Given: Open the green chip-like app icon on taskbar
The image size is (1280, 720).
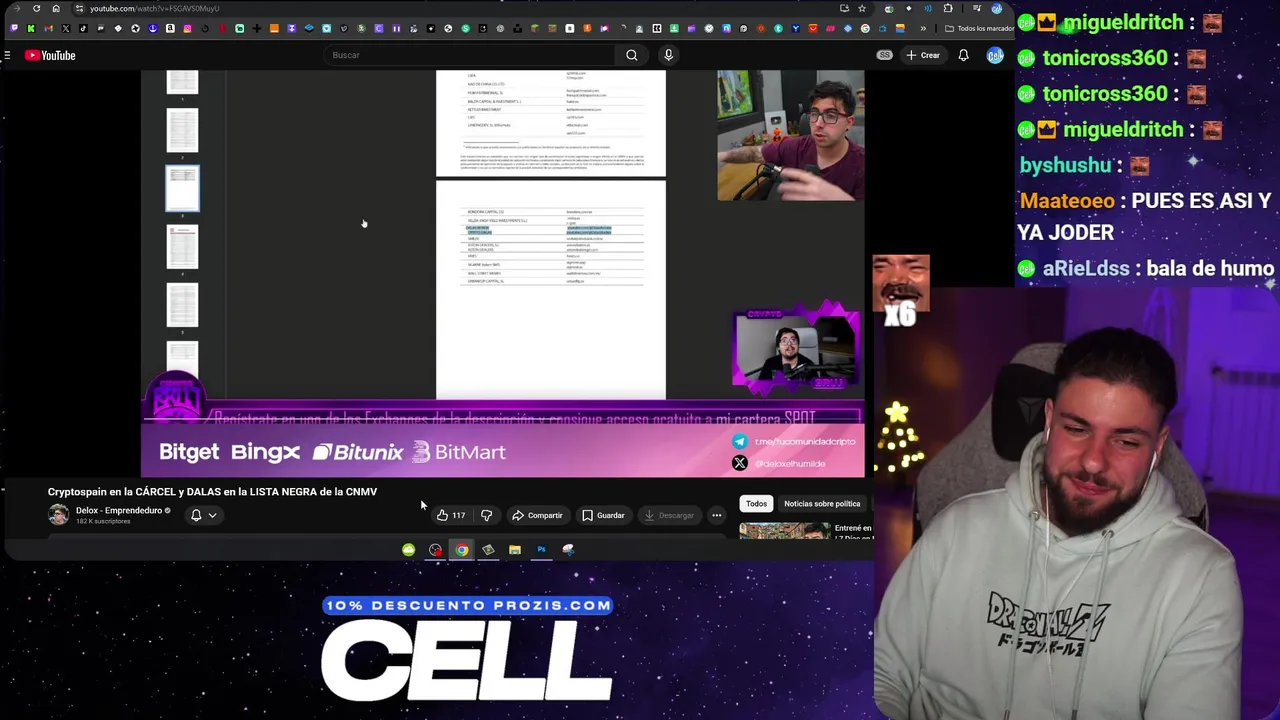Looking at the screenshot, I should pyautogui.click(x=488, y=549).
